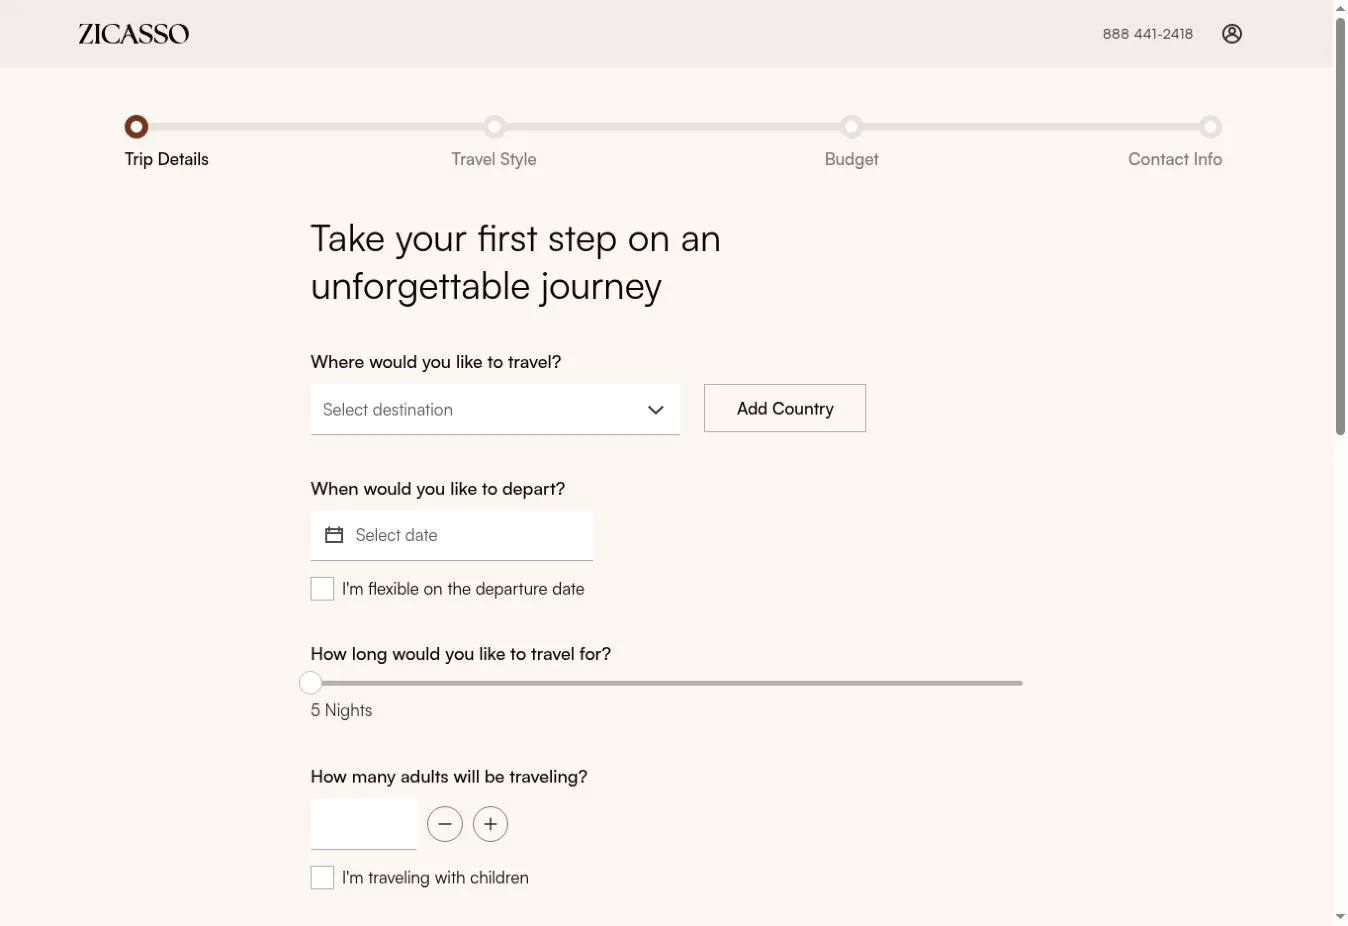Click 'When would you like to depart?' label
Screen dimensions: 1348x926
(x=438, y=489)
